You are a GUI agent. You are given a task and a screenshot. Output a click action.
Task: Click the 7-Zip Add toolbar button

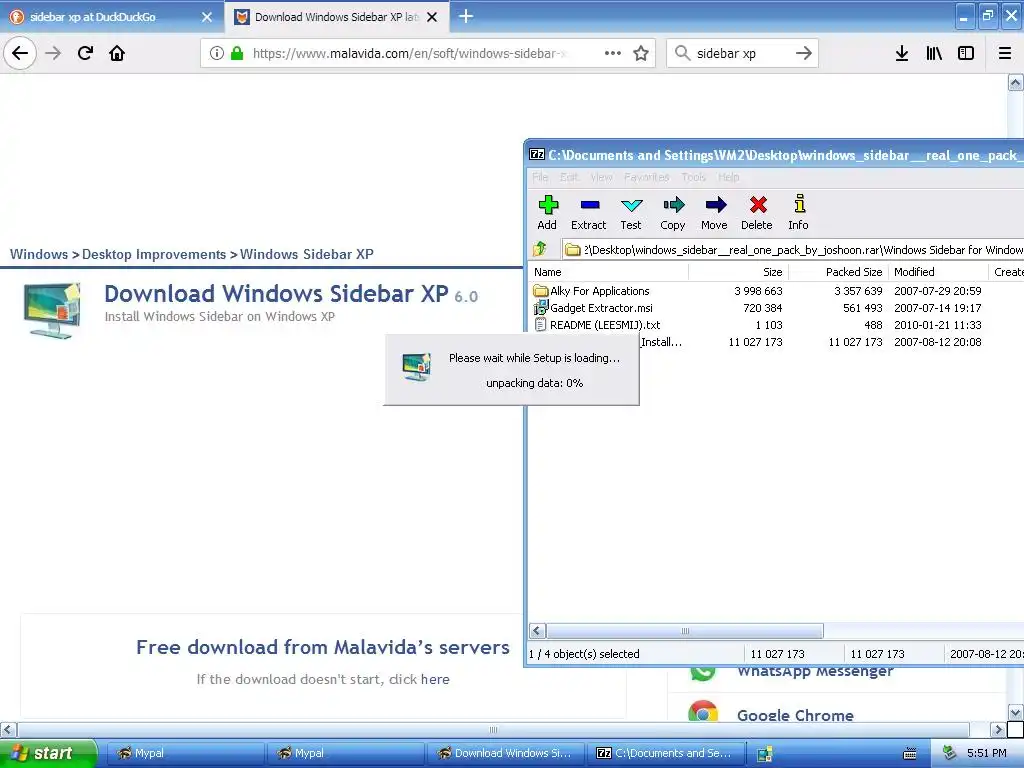point(547,213)
